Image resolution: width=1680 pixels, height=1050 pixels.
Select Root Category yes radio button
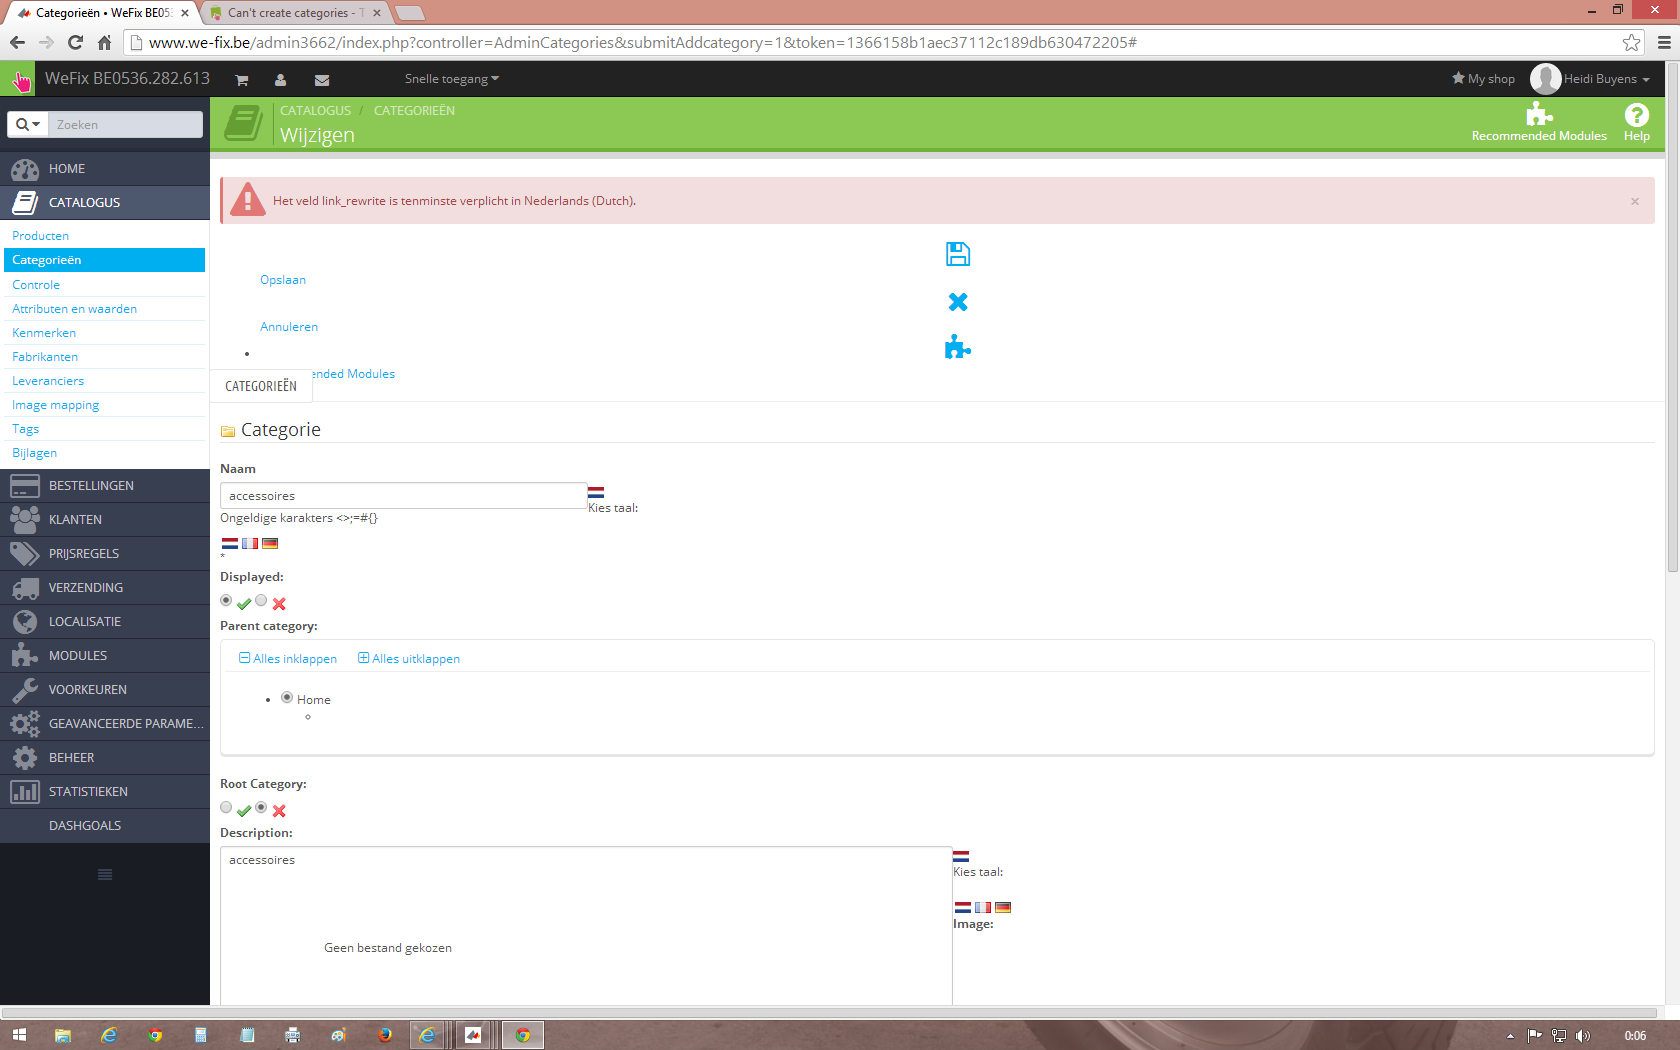226,808
